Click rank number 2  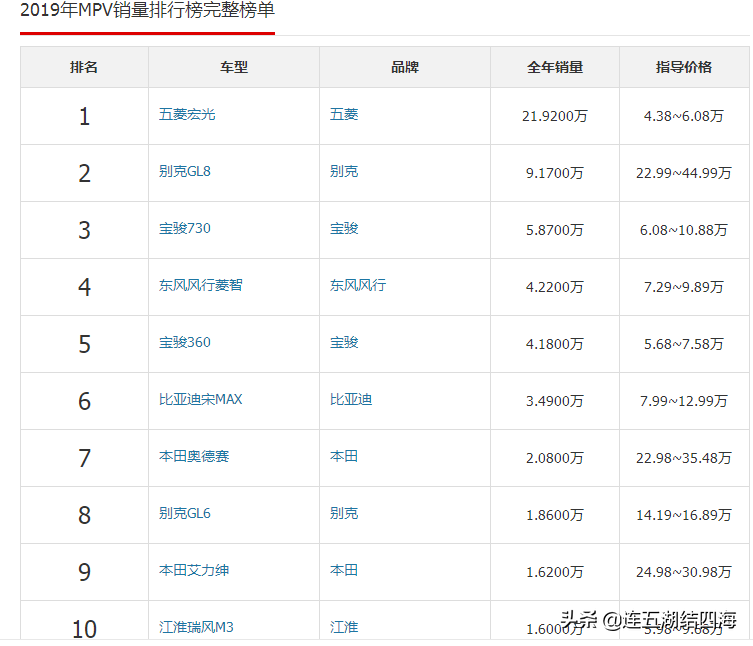pyautogui.click(x=85, y=173)
